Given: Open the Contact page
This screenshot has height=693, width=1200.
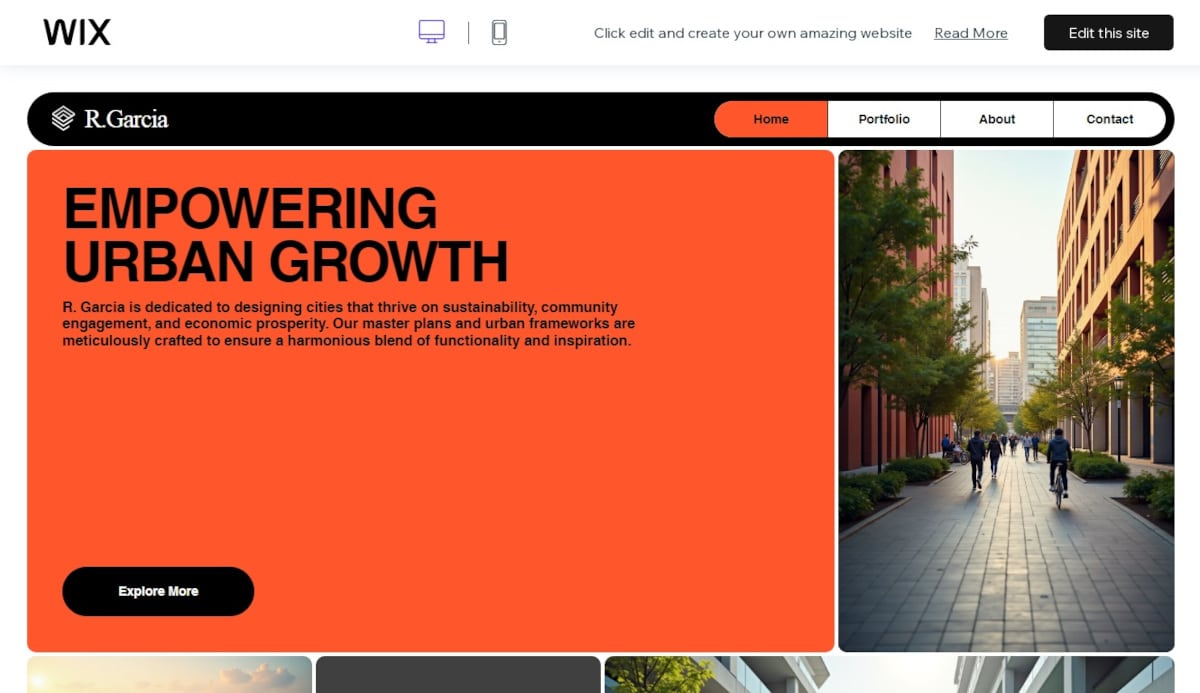Looking at the screenshot, I should coord(1110,119).
